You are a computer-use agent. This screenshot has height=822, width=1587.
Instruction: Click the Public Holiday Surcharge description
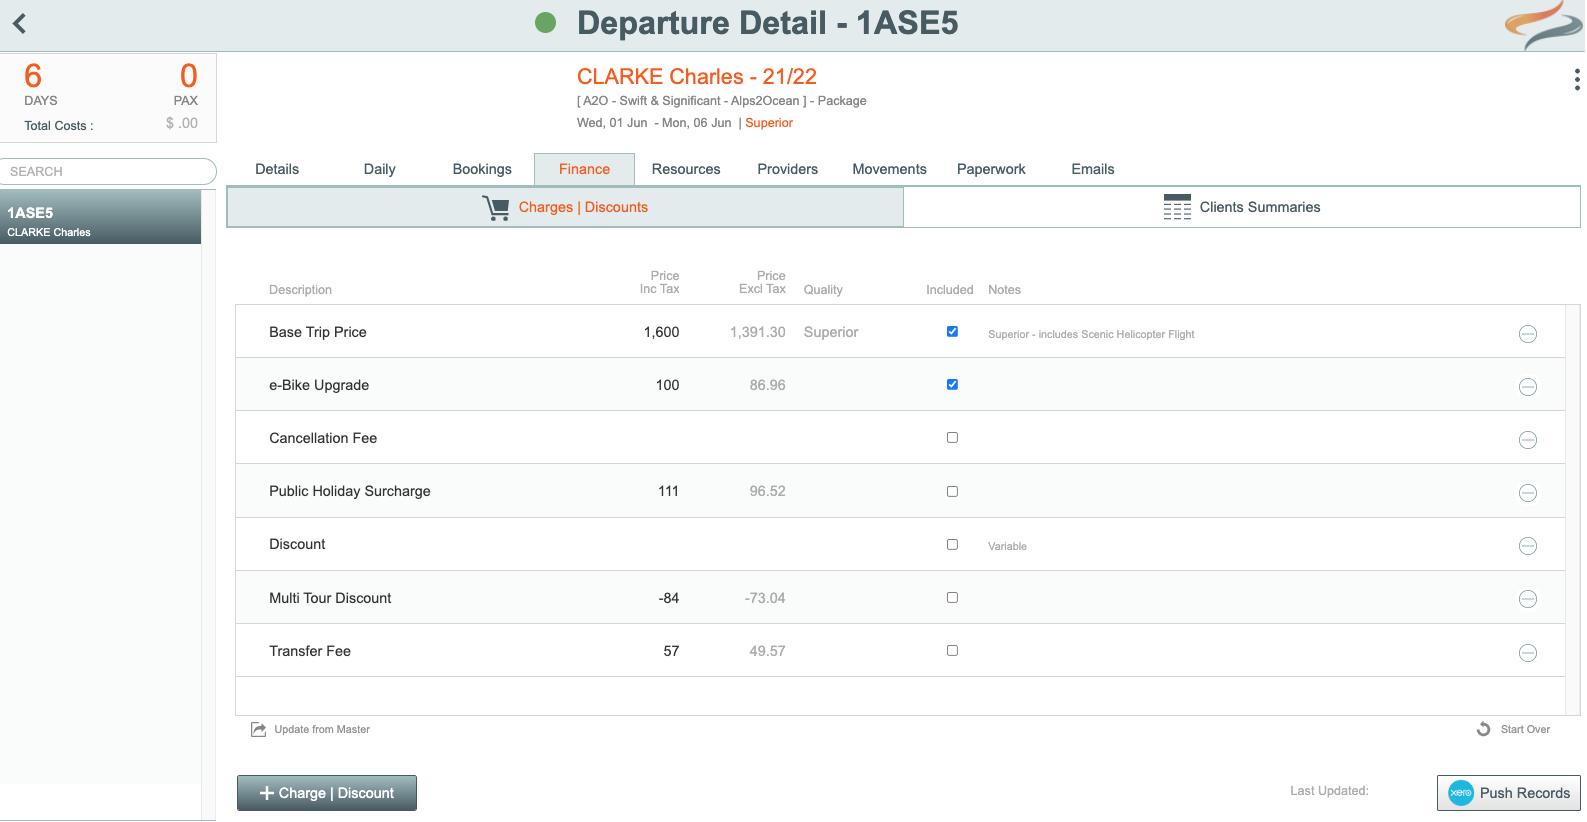click(x=350, y=491)
